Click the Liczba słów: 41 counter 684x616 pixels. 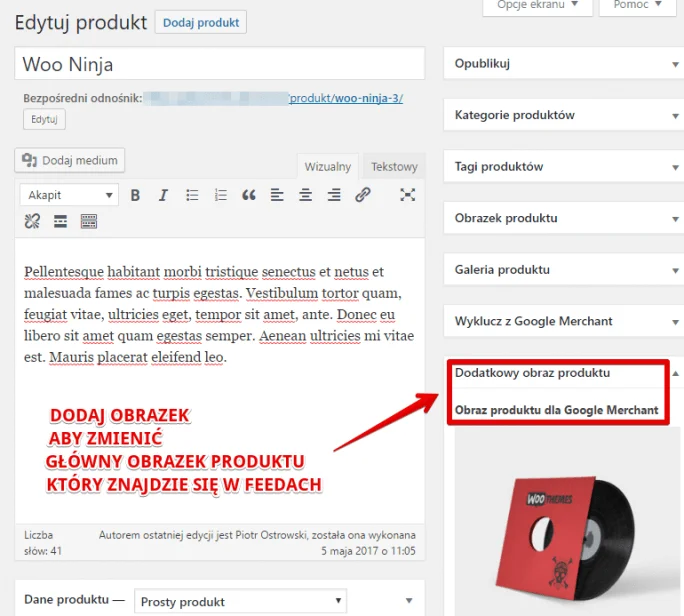(x=43, y=543)
